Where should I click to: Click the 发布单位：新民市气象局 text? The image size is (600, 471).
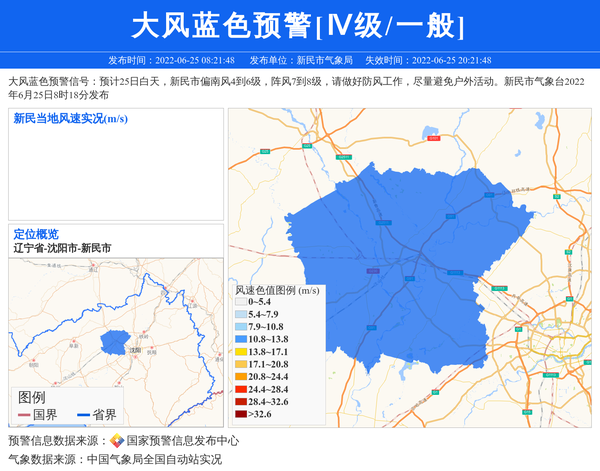coord(300,61)
